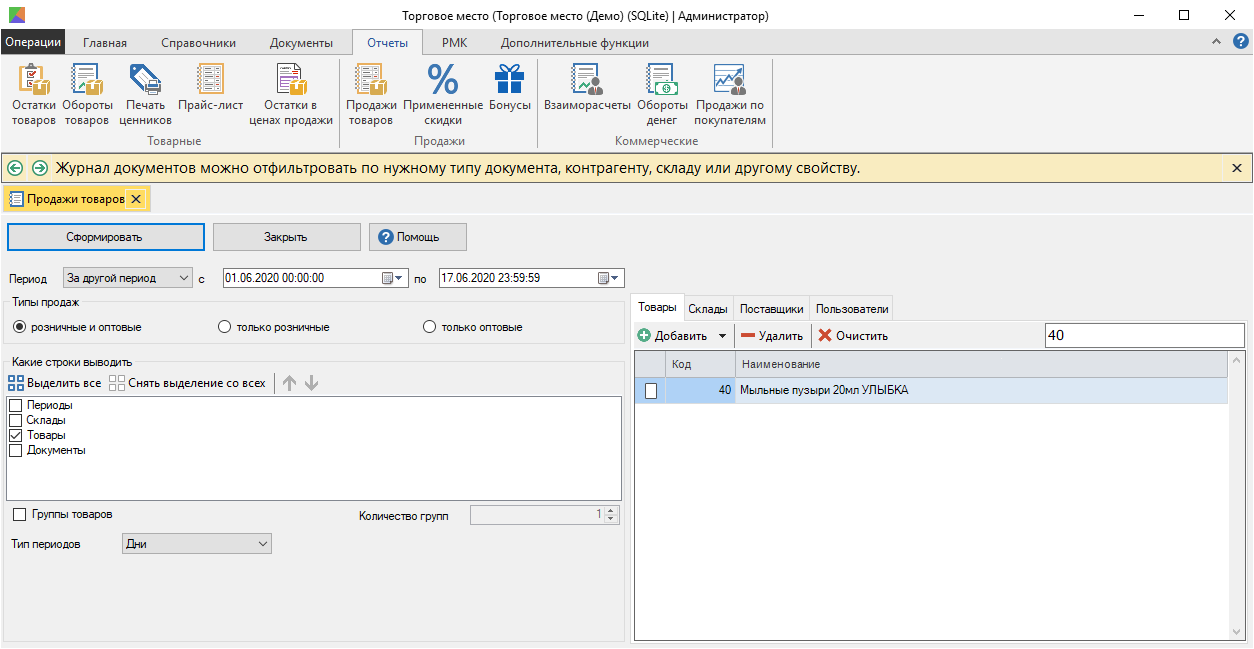Open the Обороты товаров report

click(87, 95)
